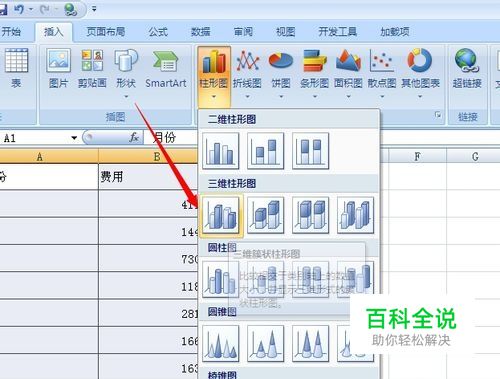Screen dimensions: 500x379
Task: Choose 2D stacked column chart thumbnail
Action: pyautogui.click(x=265, y=151)
